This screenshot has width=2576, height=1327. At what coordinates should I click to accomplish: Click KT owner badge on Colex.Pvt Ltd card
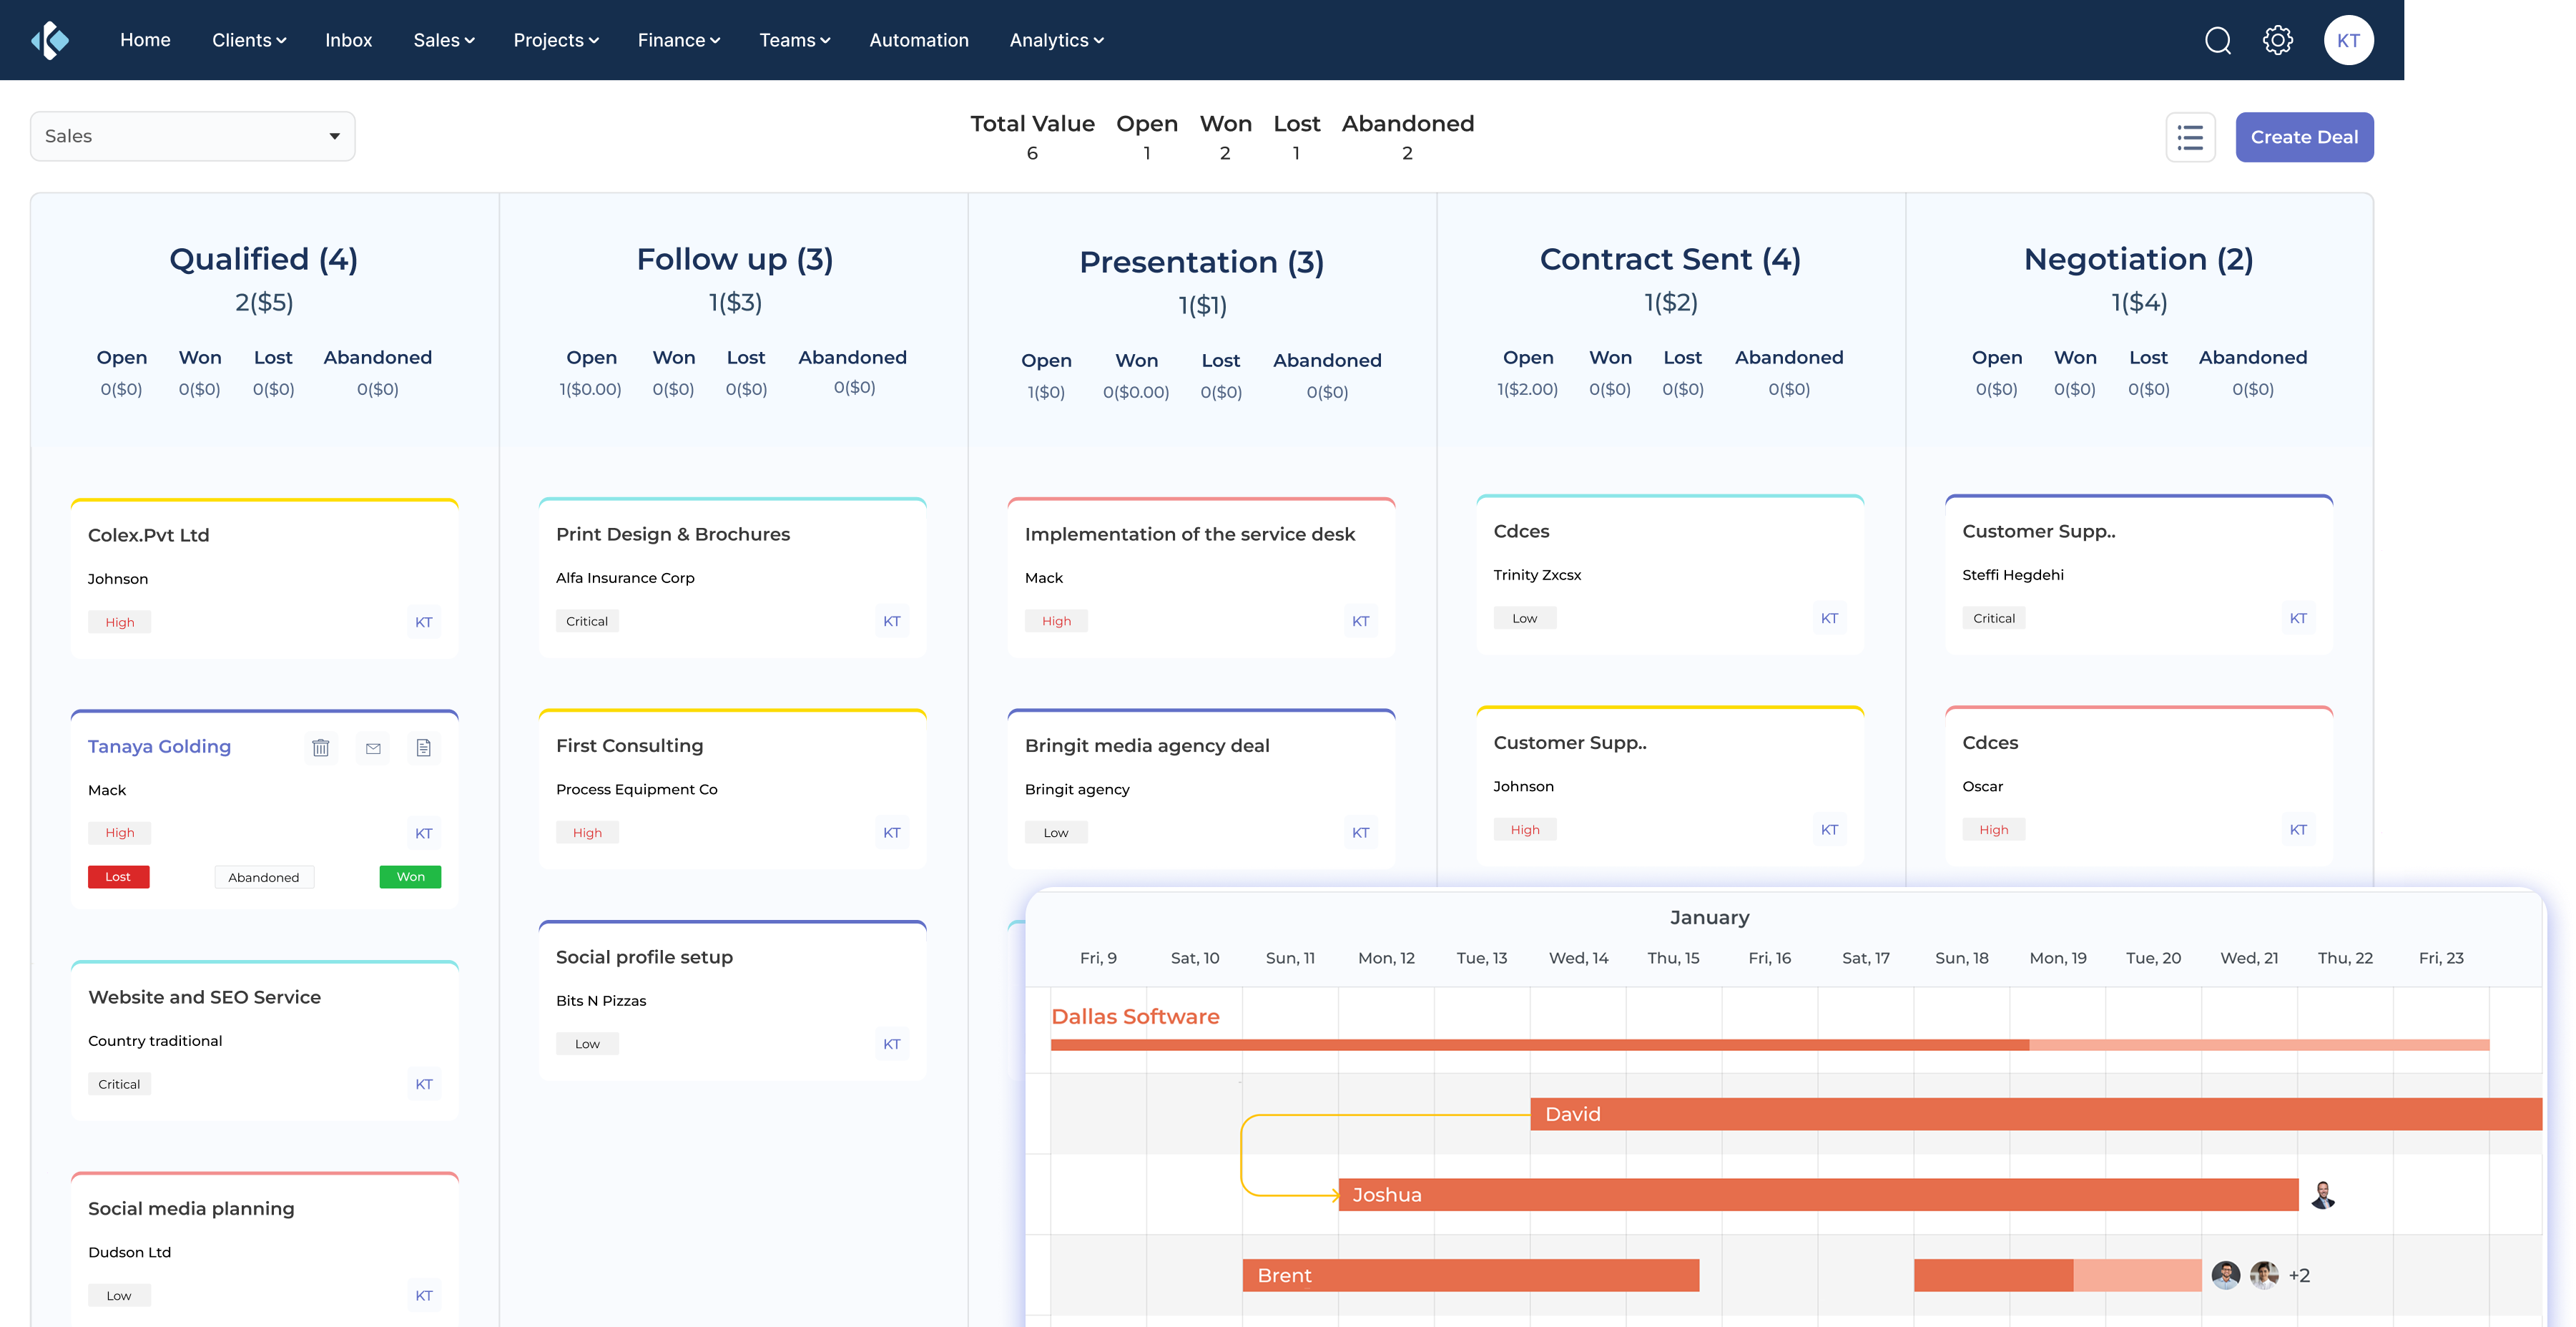point(424,622)
